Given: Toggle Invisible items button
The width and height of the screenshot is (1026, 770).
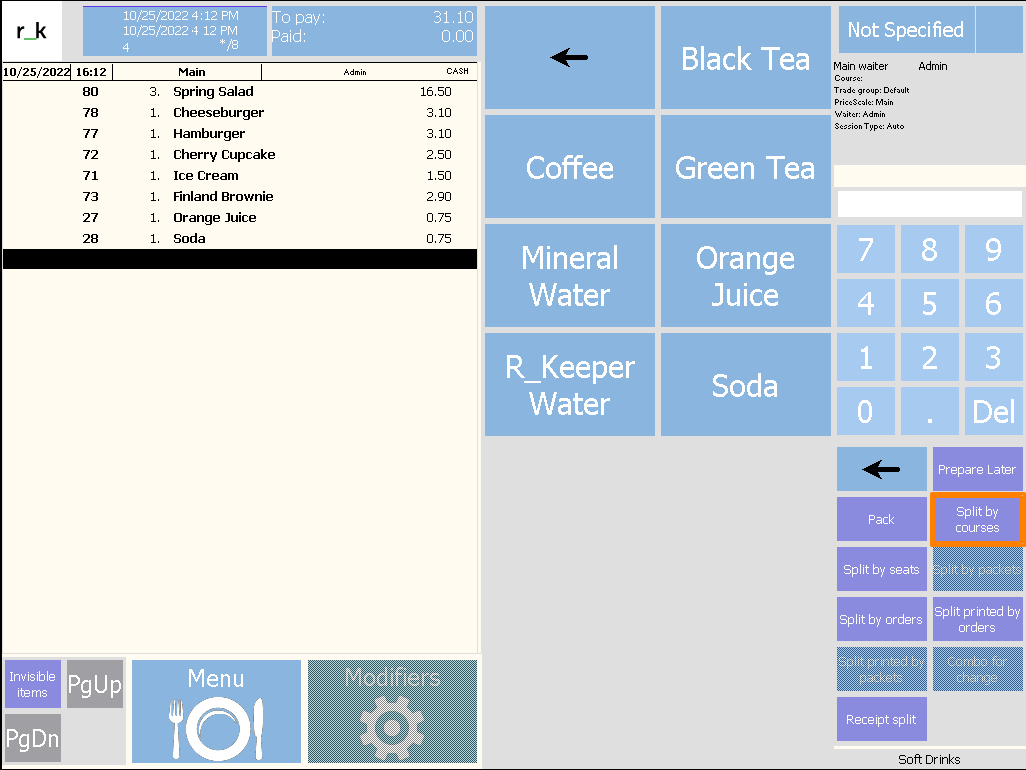Looking at the screenshot, I should [33, 684].
